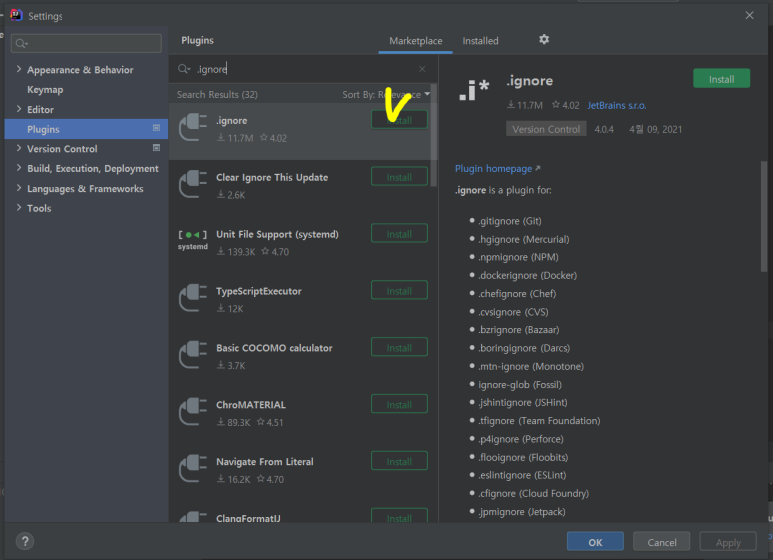773x560 pixels.
Task: Click the Basic COCOMO calculator plugin icon
Action: [193, 354]
